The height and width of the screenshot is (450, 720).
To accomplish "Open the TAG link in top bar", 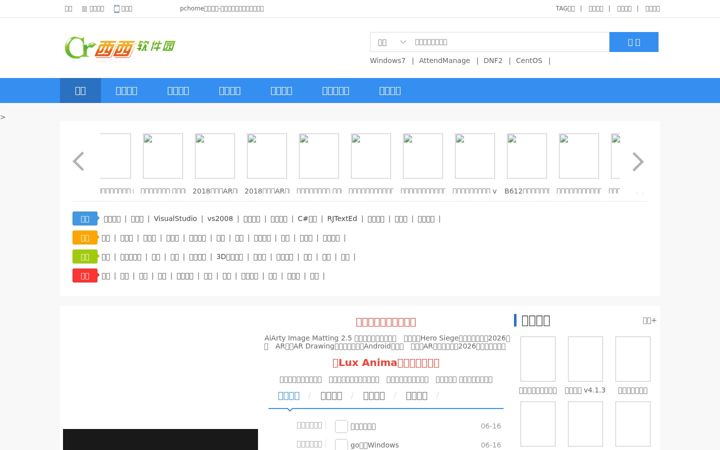I will [565, 8].
